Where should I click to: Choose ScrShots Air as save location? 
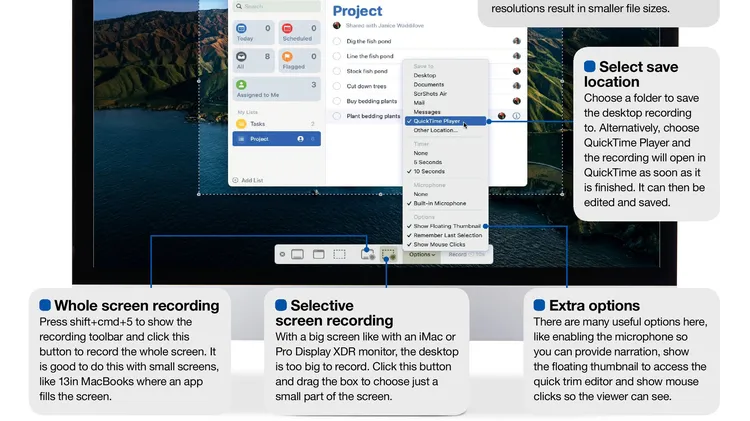tap(445, 94)
